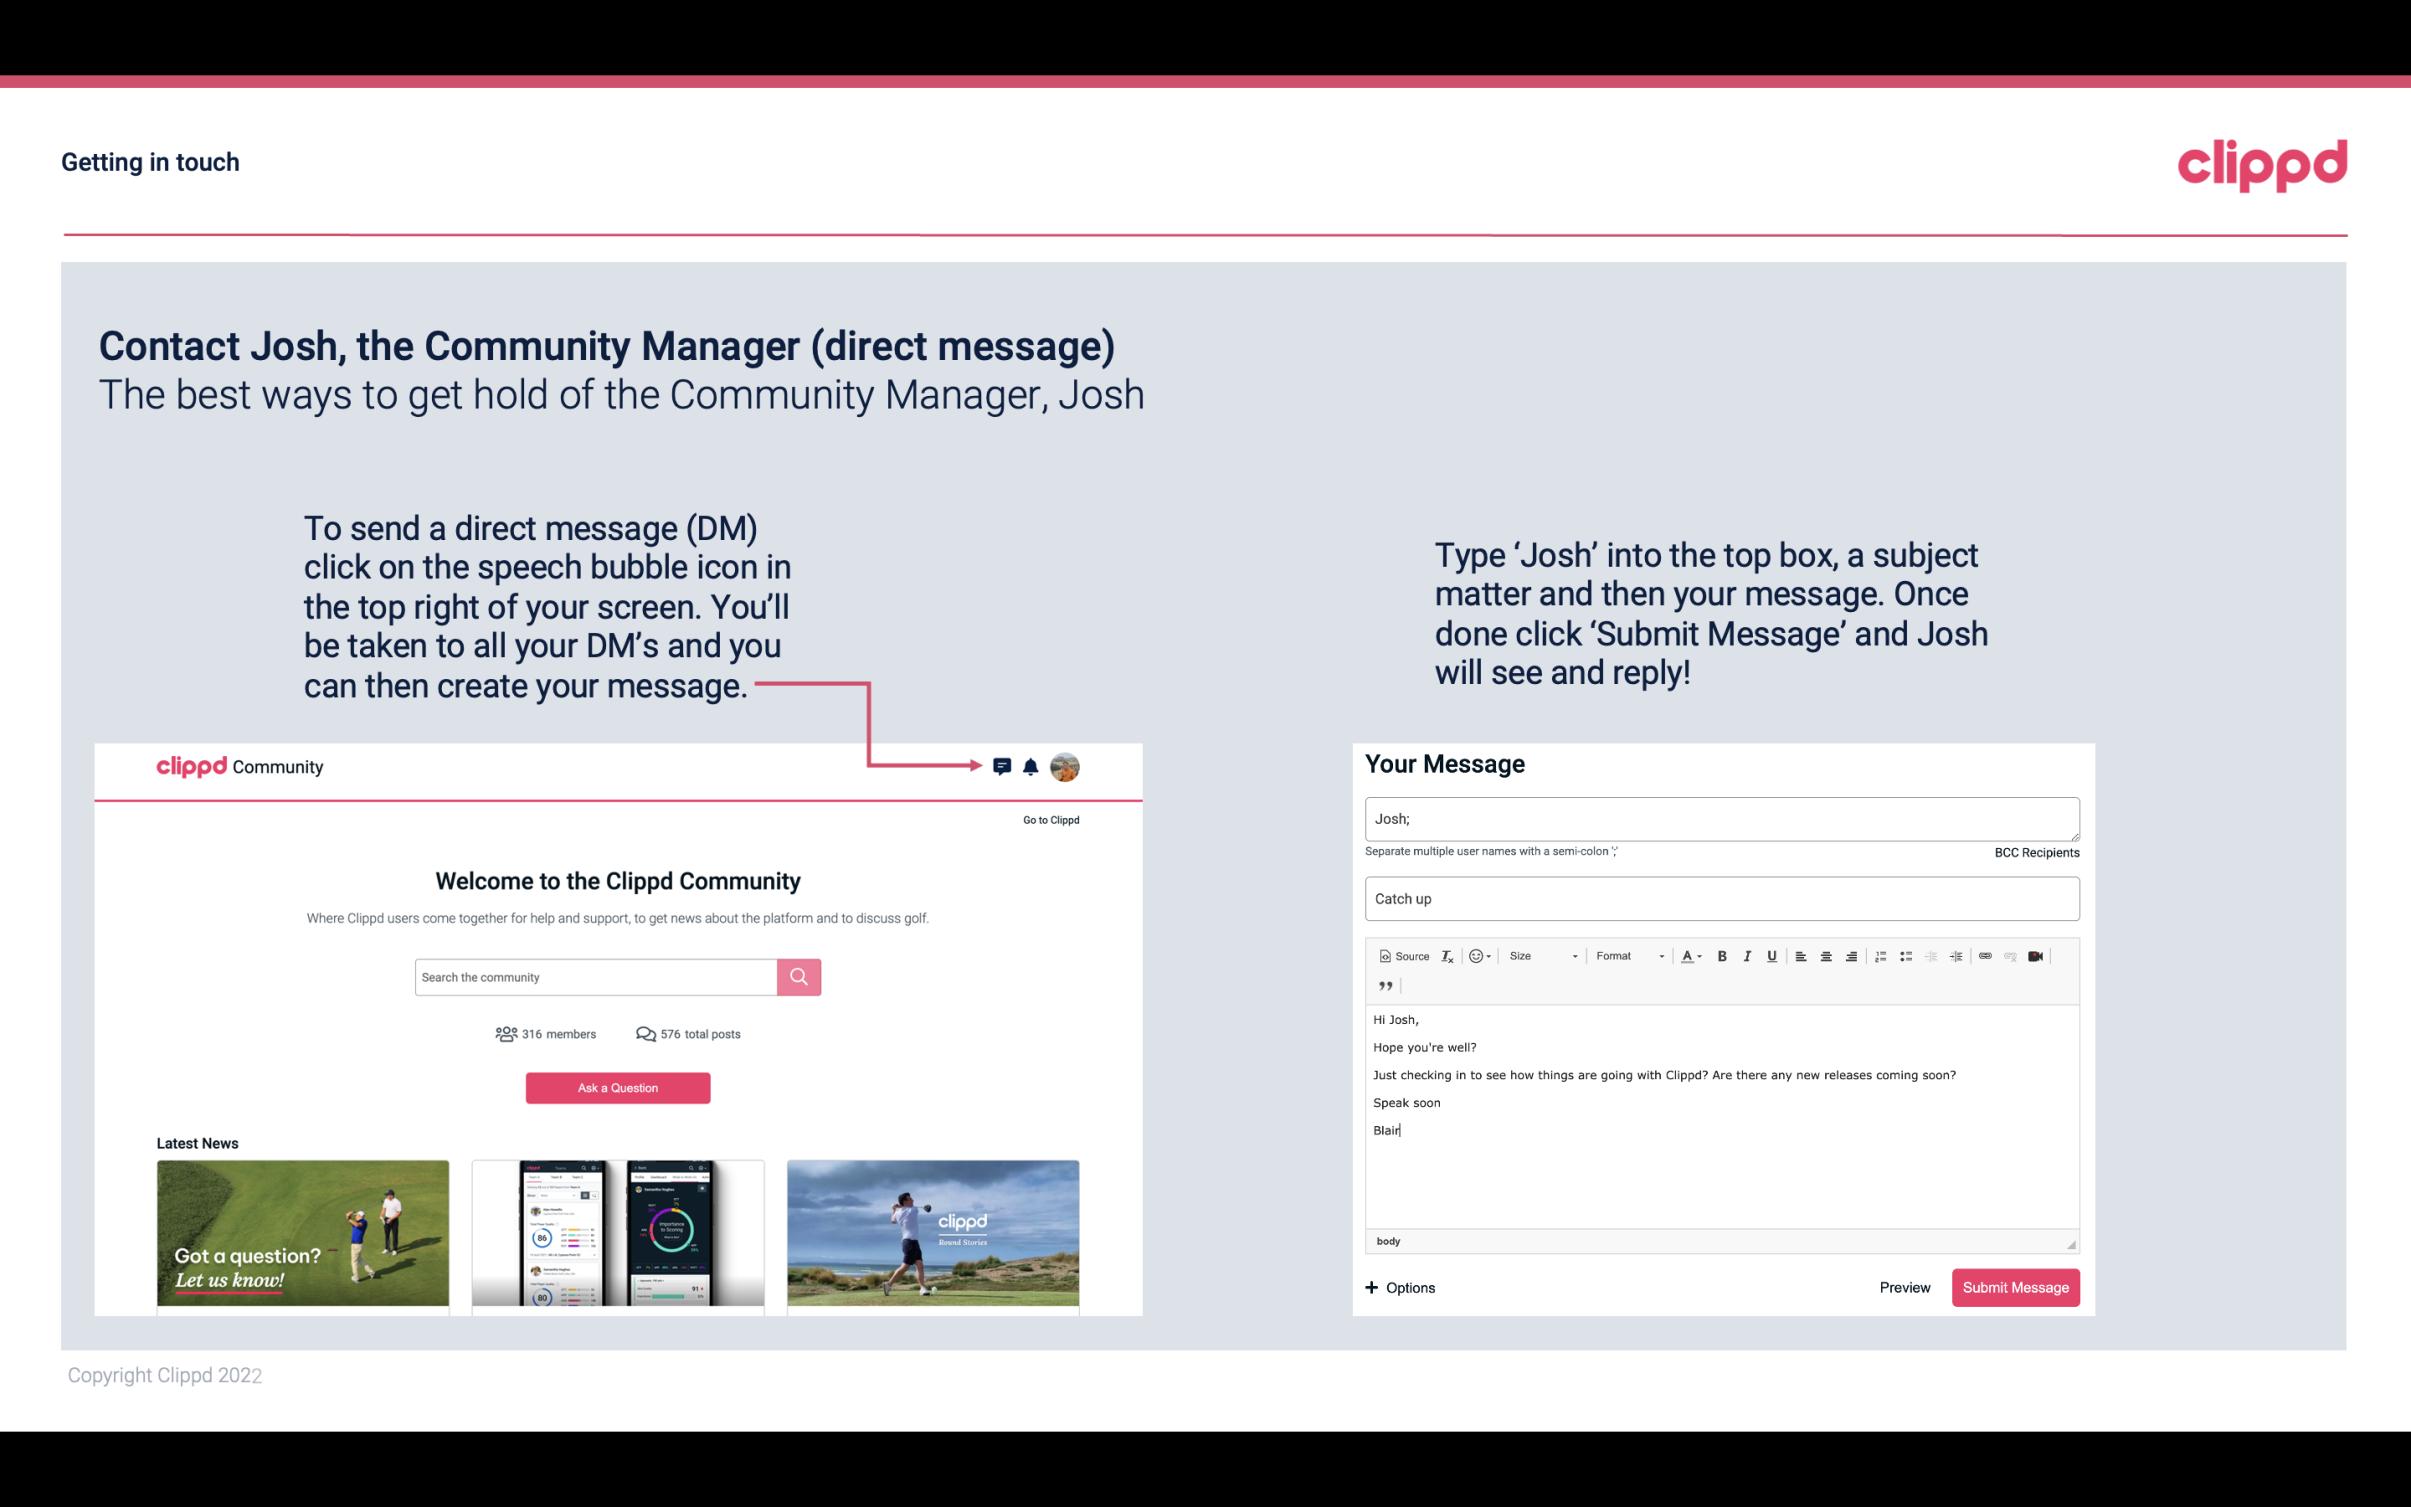Click the notifications bell icon
Screen dimensions: 2411x1507
point(1031,766)
